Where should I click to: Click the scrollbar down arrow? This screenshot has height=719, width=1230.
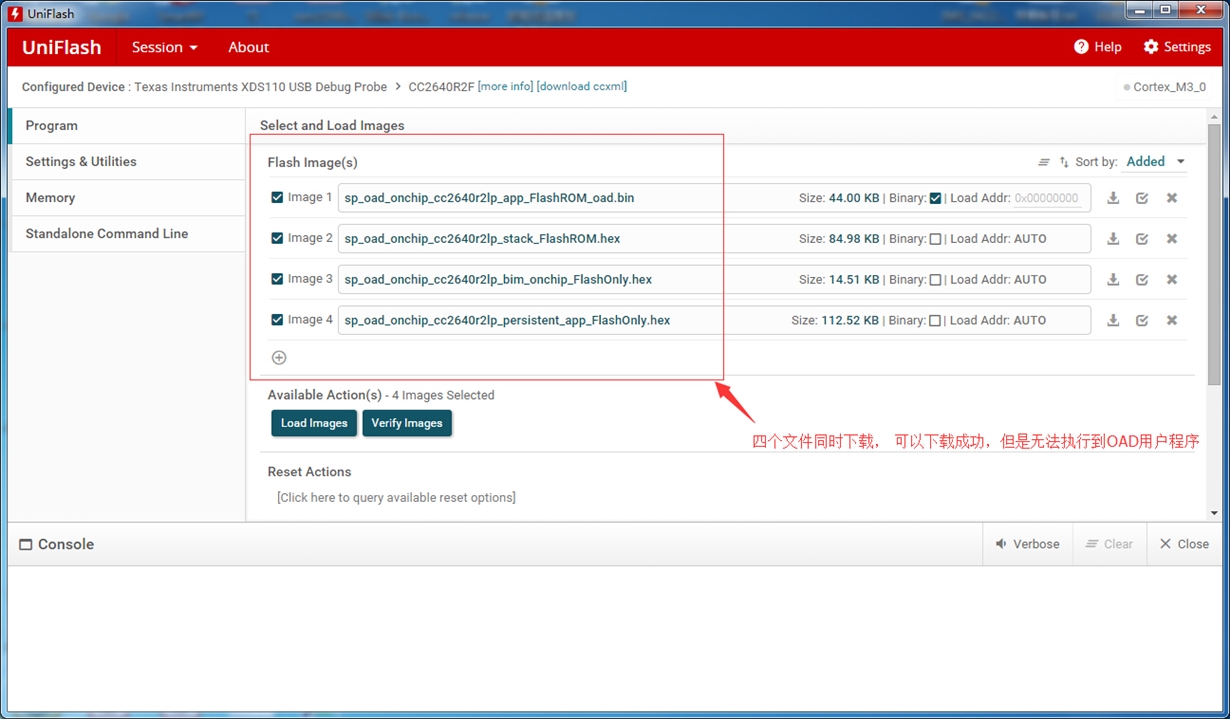(1214, 513)
